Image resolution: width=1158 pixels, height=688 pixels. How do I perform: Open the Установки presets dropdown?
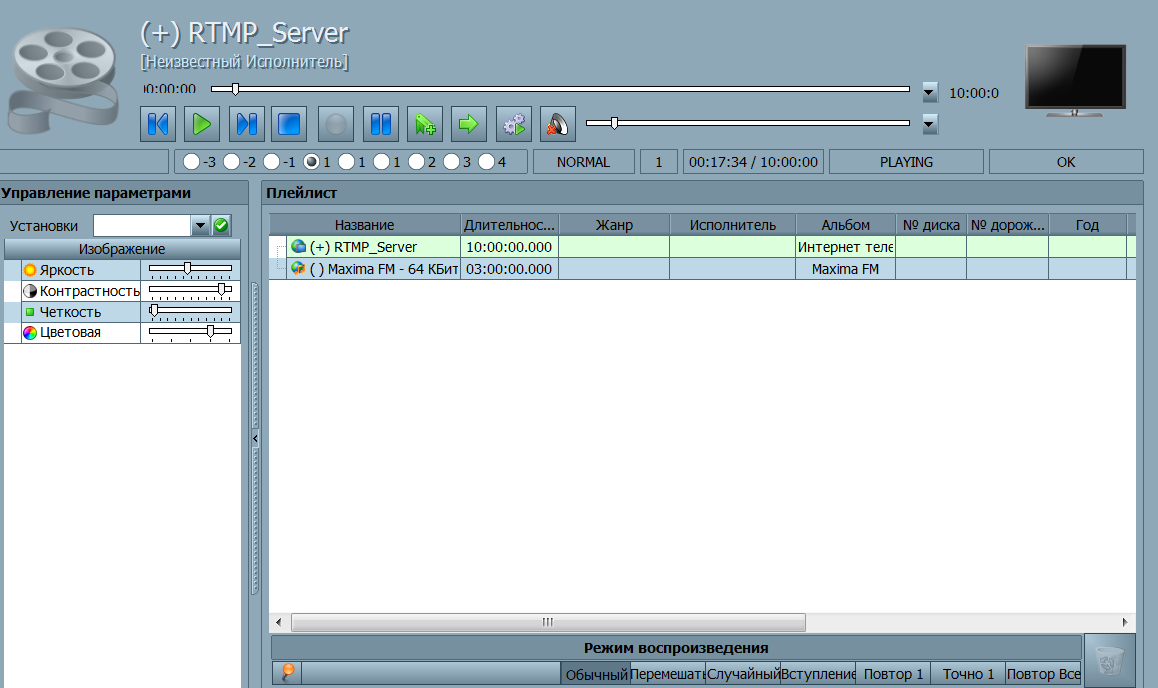point(200,226)
